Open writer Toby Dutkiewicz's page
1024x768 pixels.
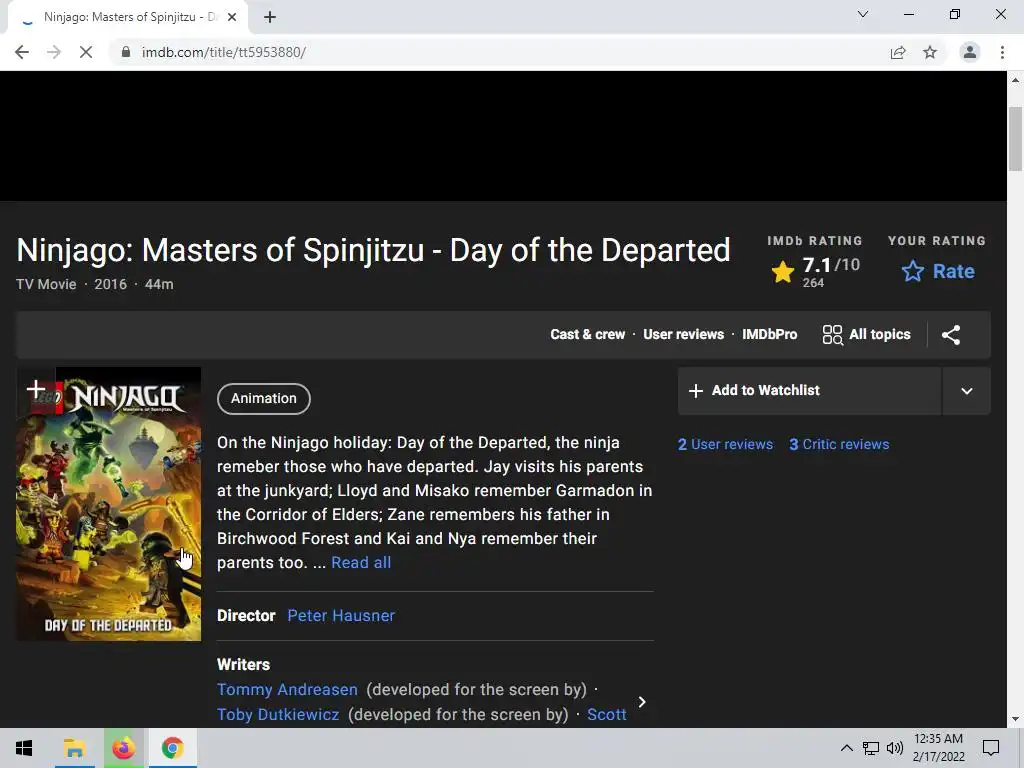tap(278, 714)
